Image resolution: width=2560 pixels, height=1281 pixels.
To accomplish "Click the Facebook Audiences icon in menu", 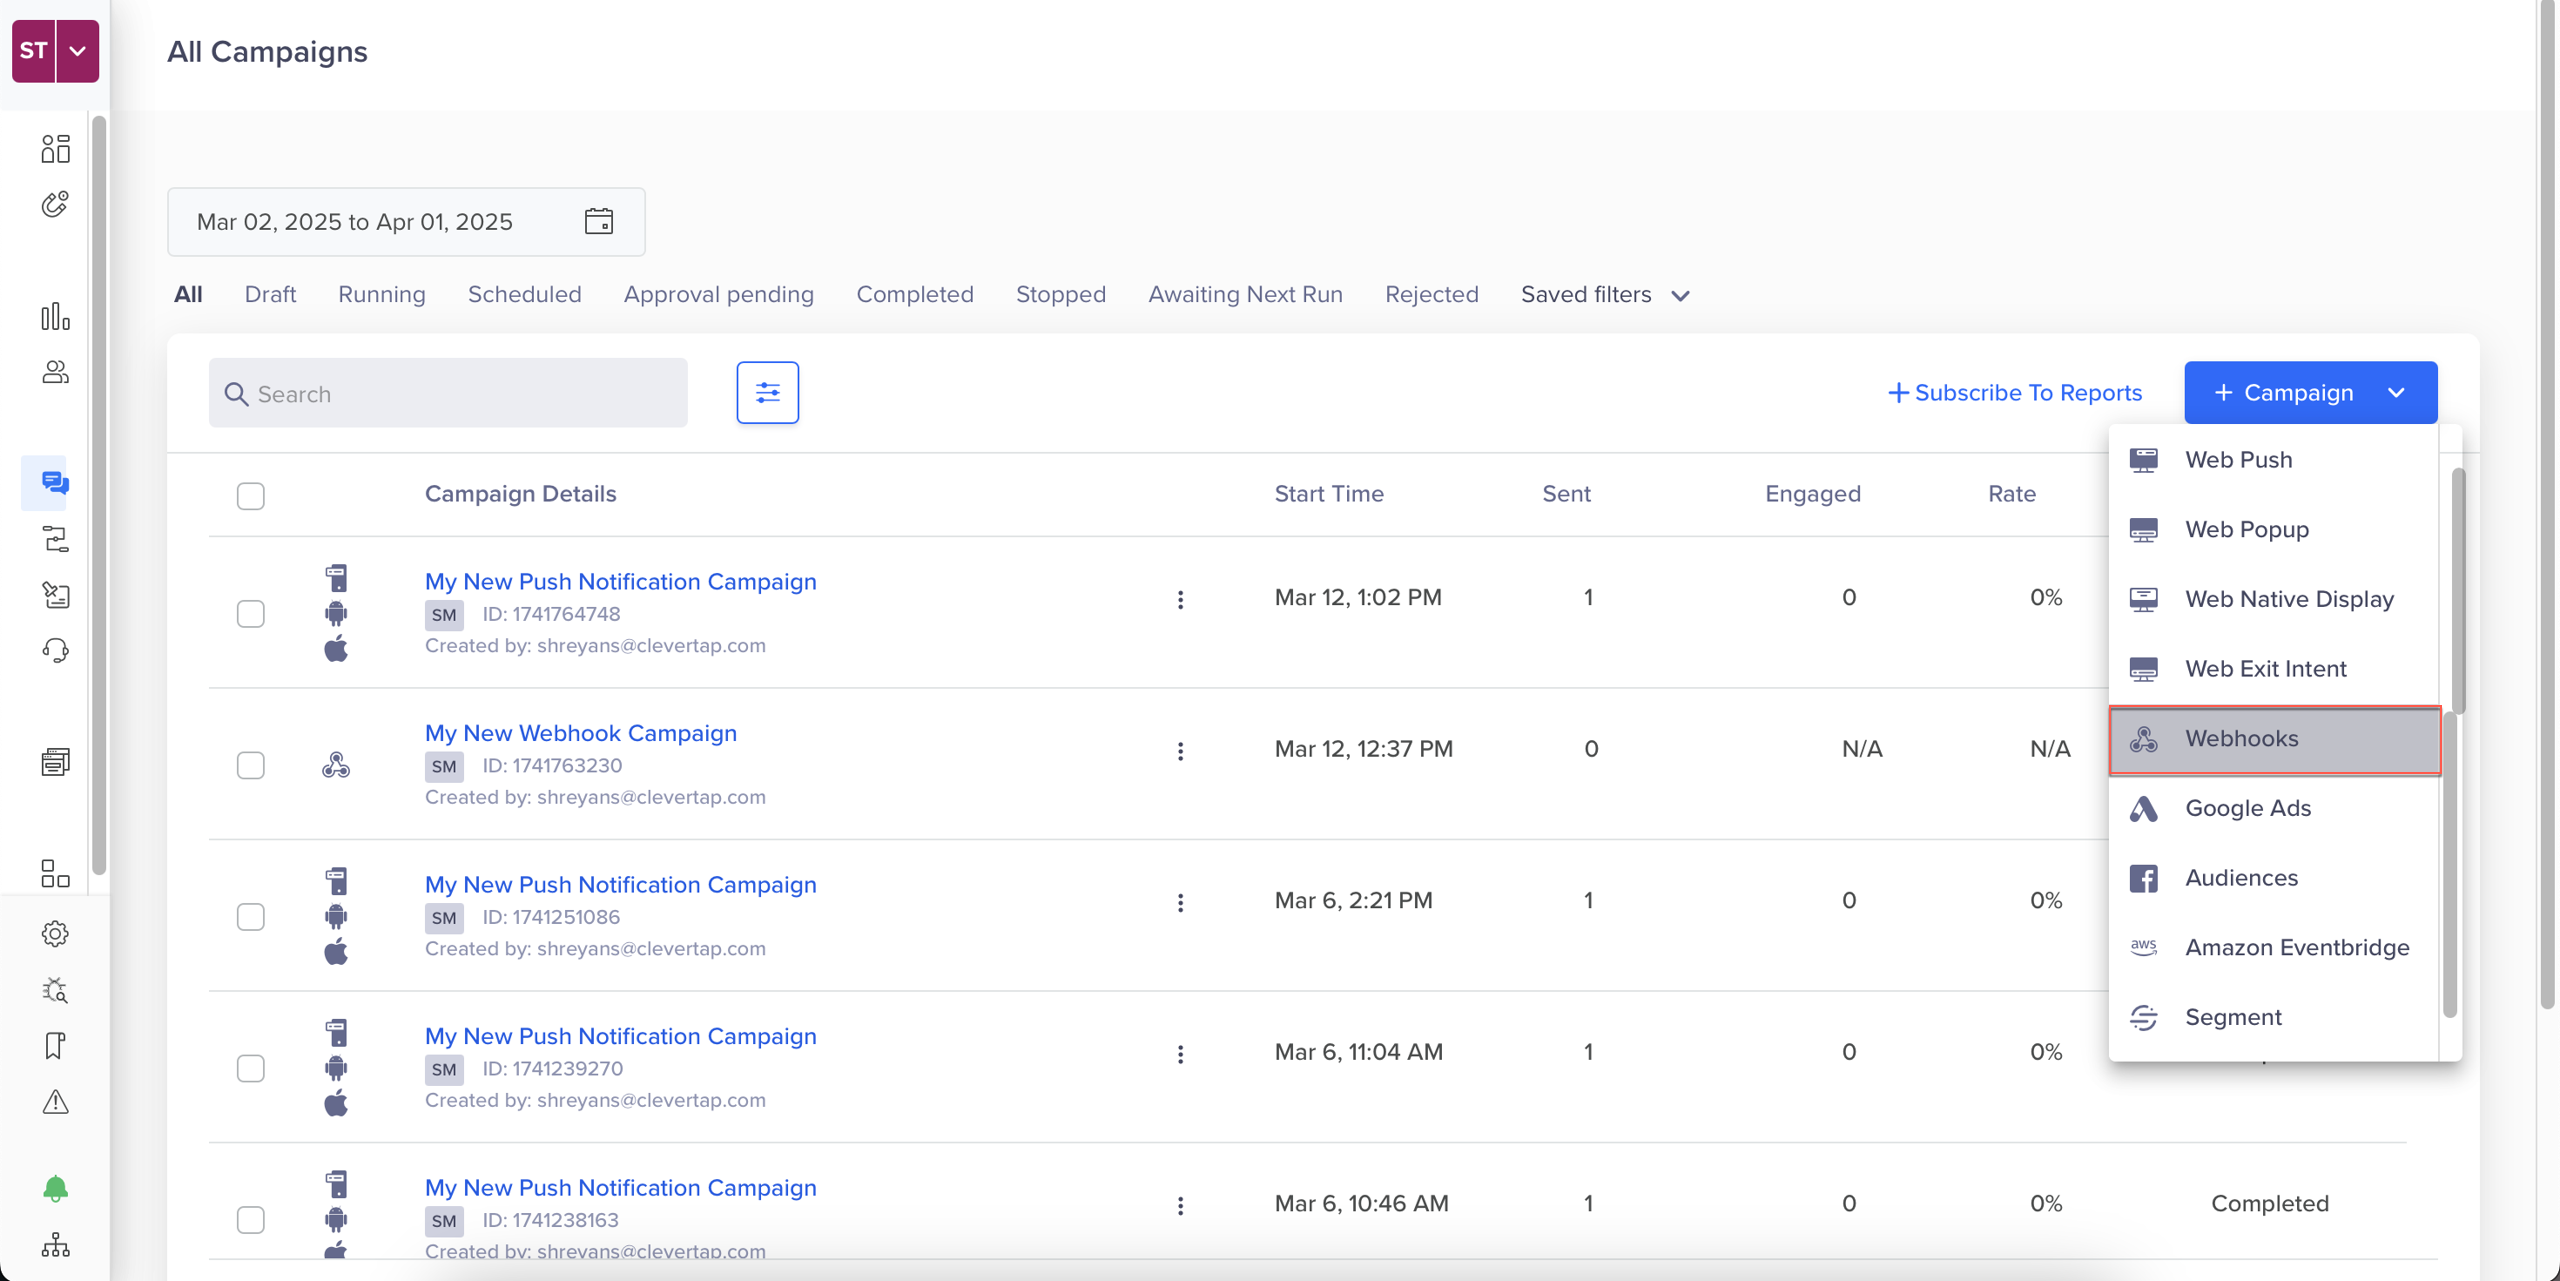I will tap(2143, 878).
